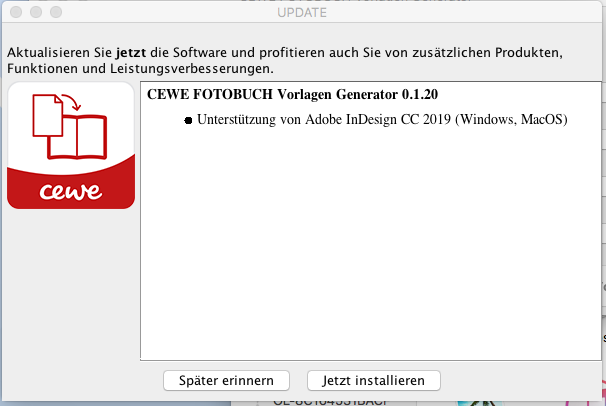
Task: Click the white cewe wordmark on red
Action: (71, 191)
